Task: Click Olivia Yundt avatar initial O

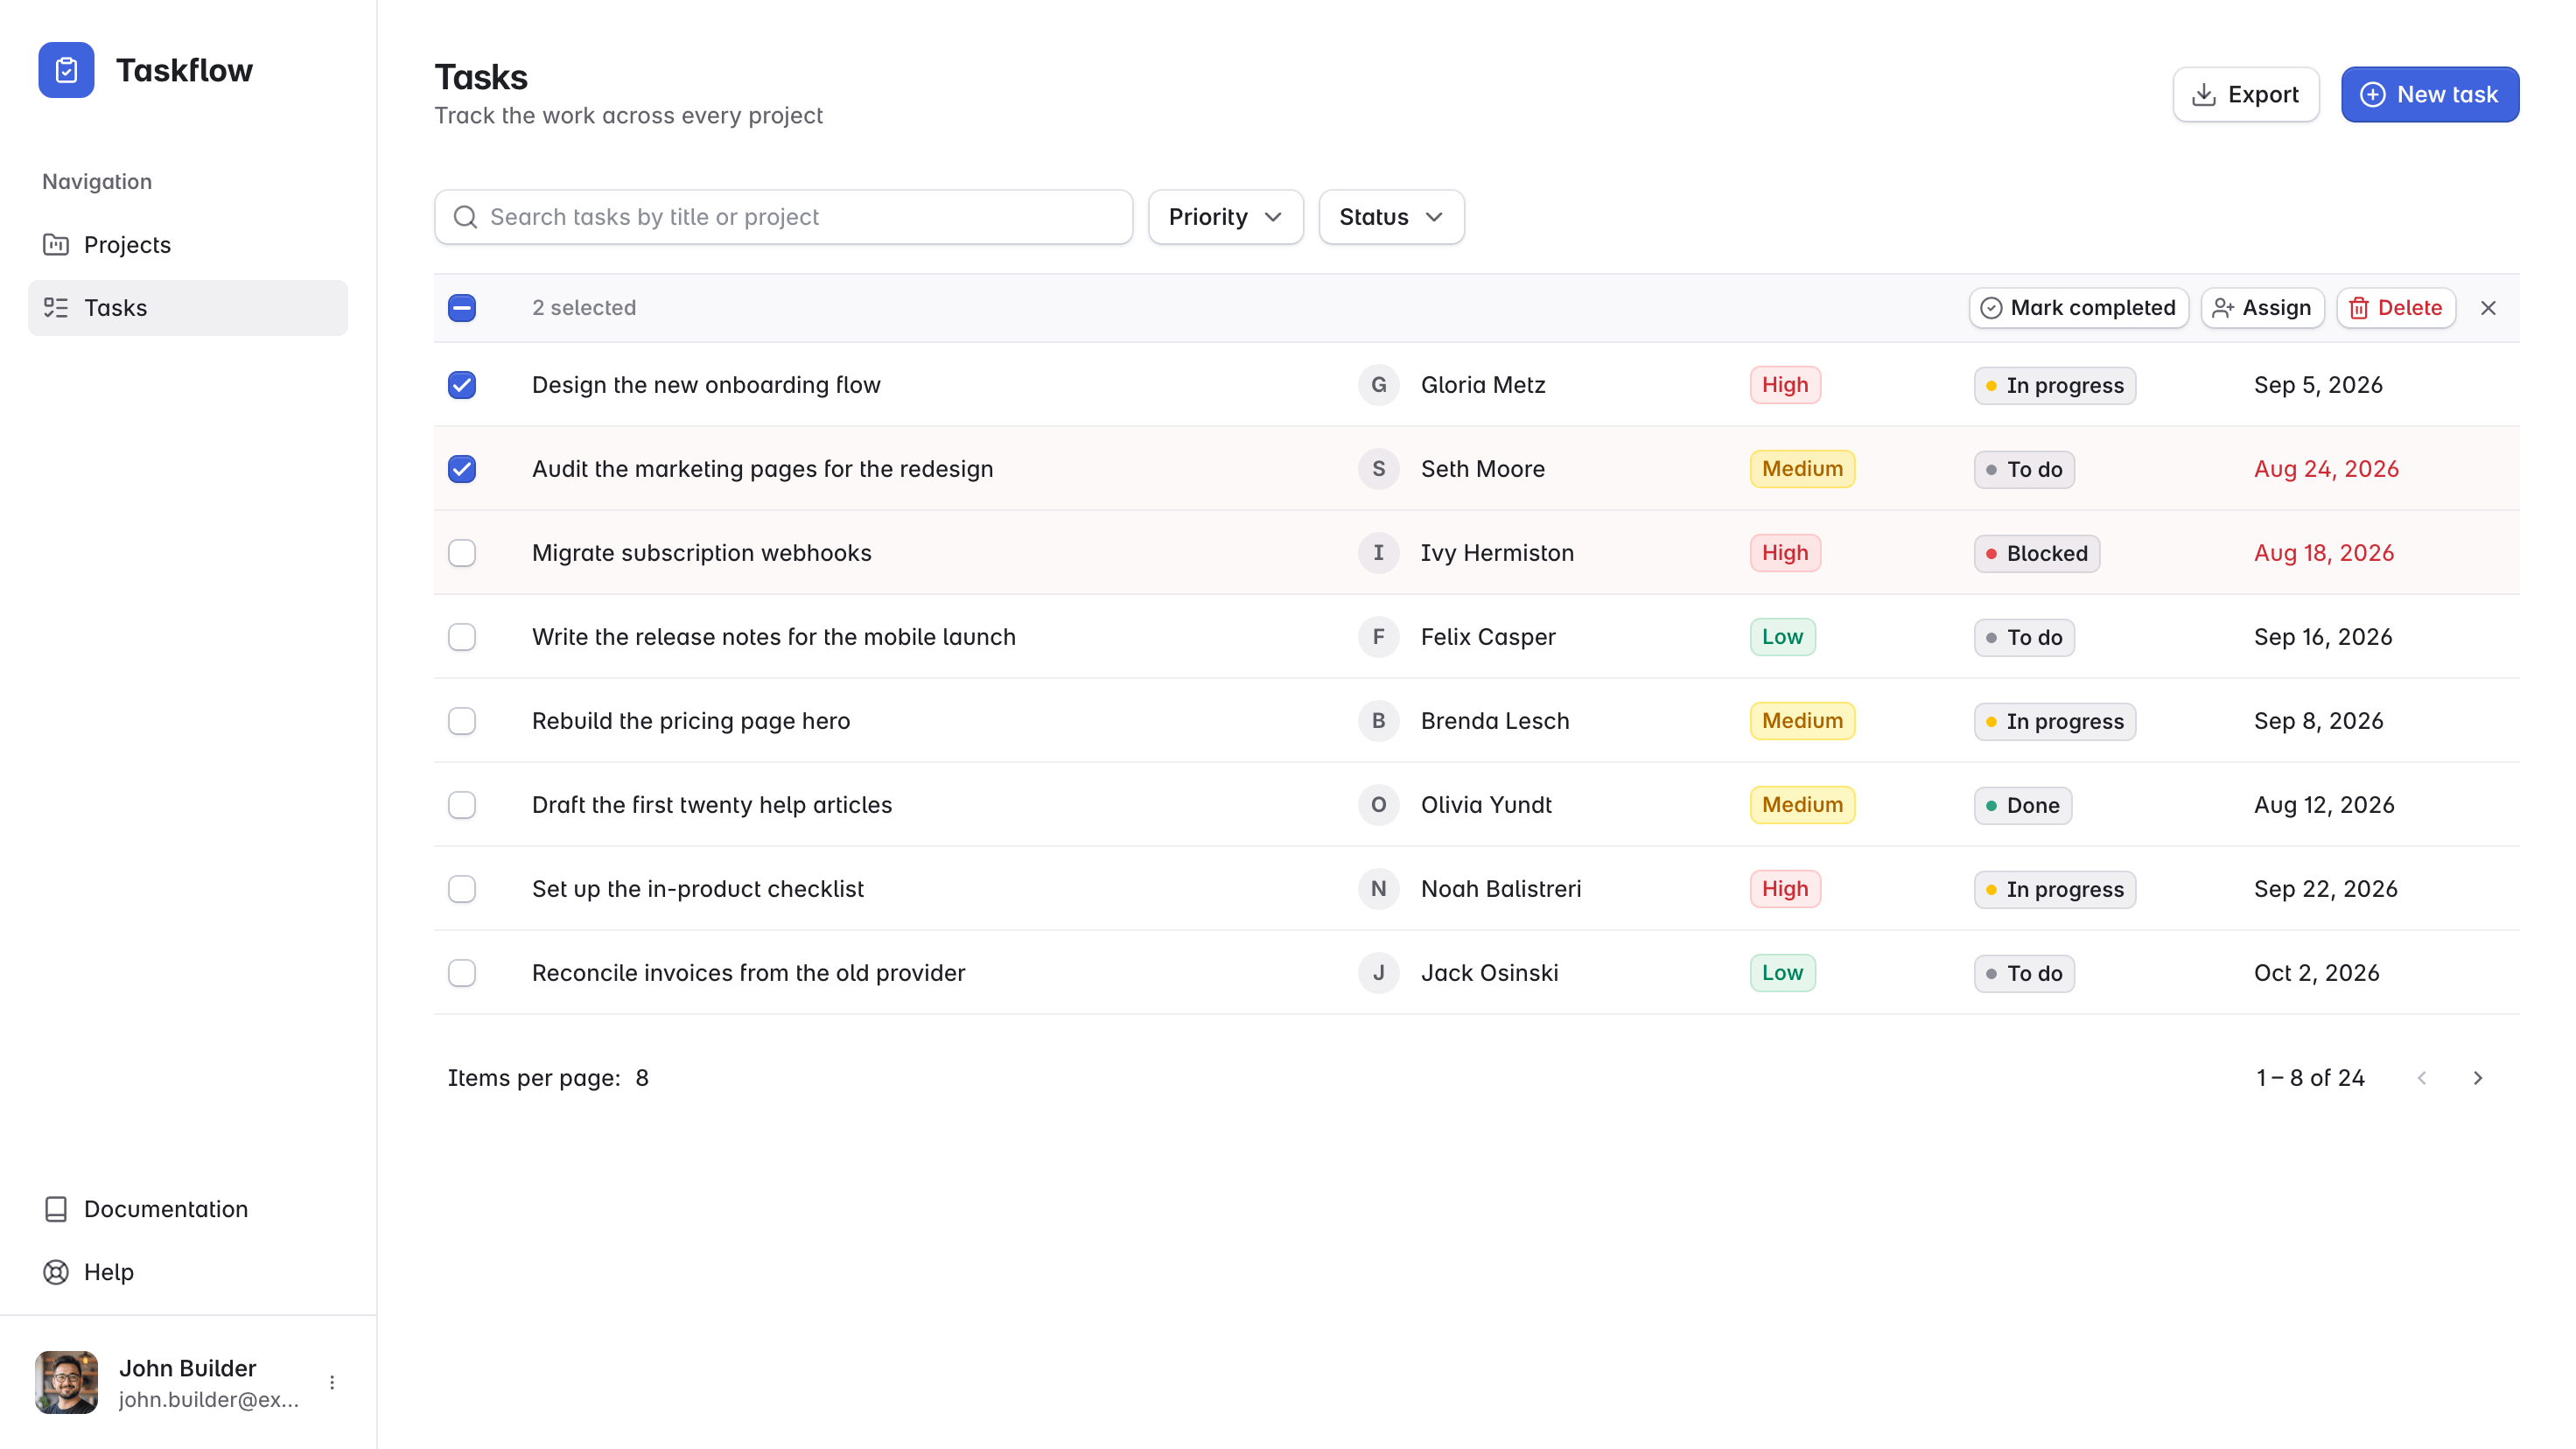Action: coord(1378,805)
